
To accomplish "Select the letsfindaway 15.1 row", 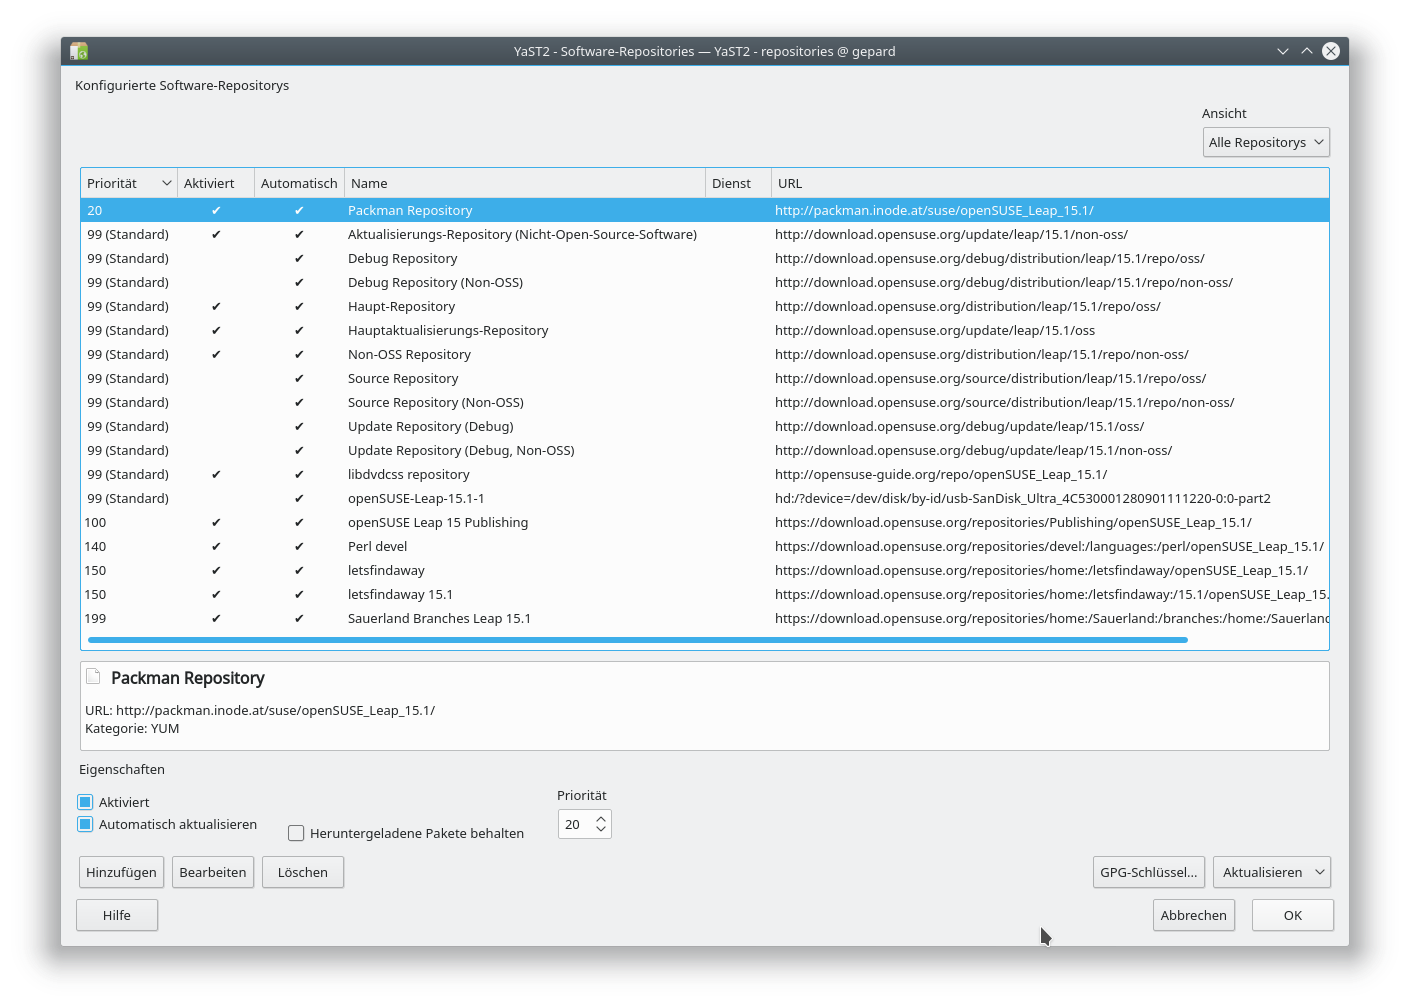I will (705, 594).
